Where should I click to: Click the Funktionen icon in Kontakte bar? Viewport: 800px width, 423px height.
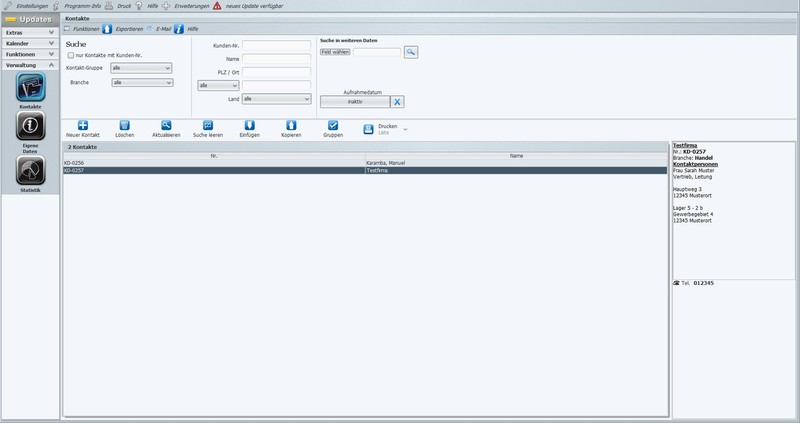click(67, 29)
